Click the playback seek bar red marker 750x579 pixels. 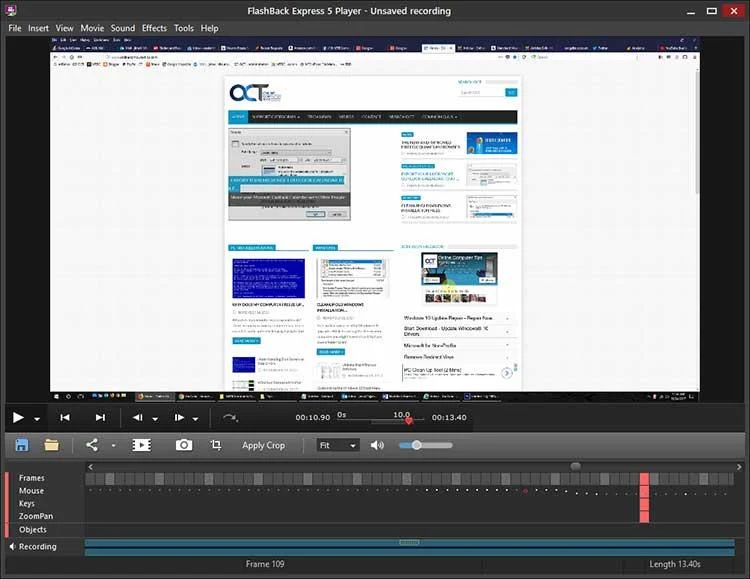[408, 421]
